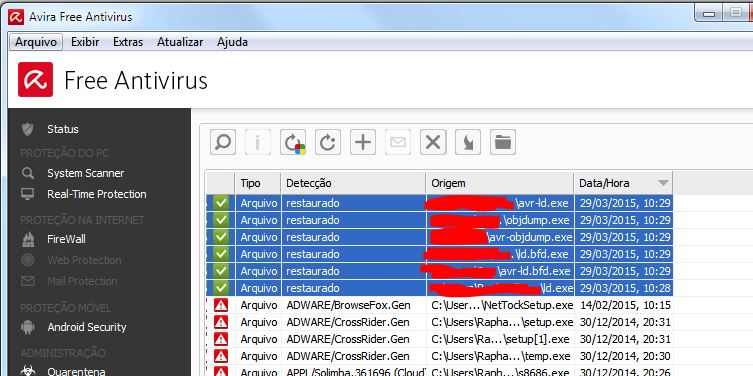Click the red warning icon of temp.exe row
Viewport: 753px width, 376px height.
(221, 356)
